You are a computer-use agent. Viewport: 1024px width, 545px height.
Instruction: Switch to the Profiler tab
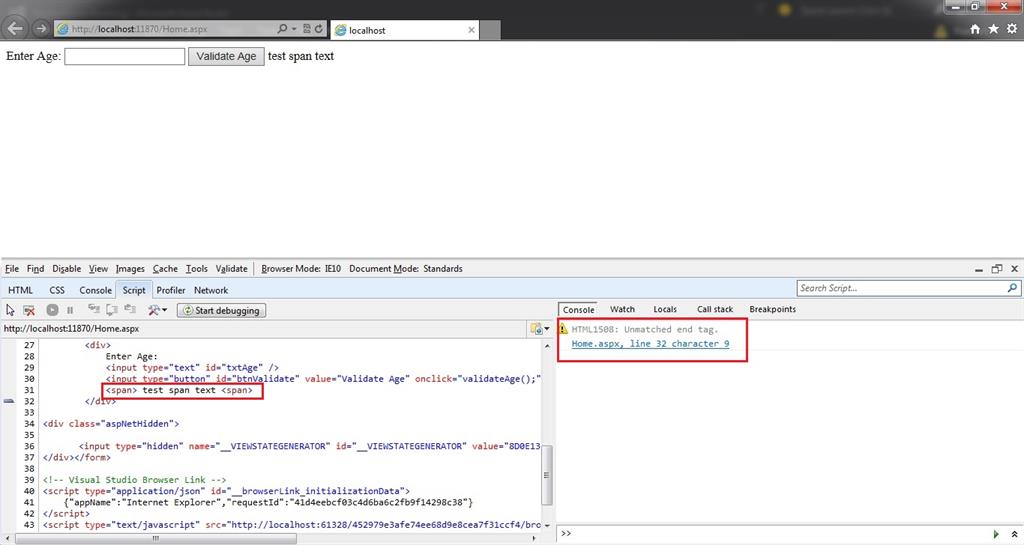(171, 290)
